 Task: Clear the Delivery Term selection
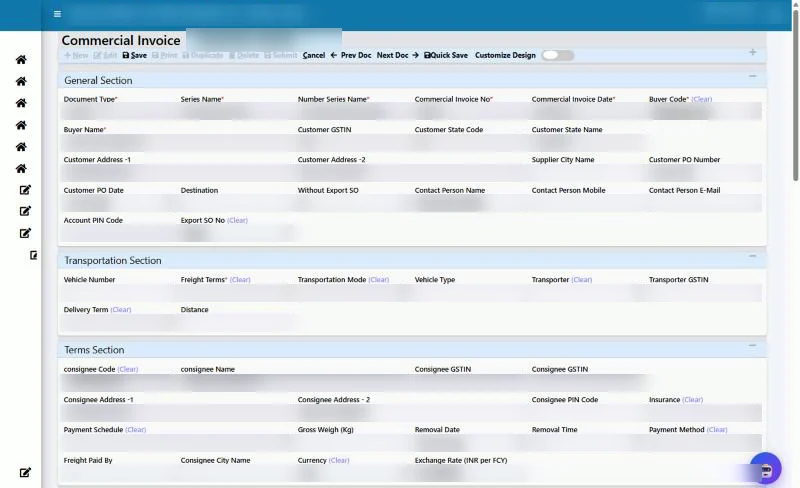pos(120,309)
